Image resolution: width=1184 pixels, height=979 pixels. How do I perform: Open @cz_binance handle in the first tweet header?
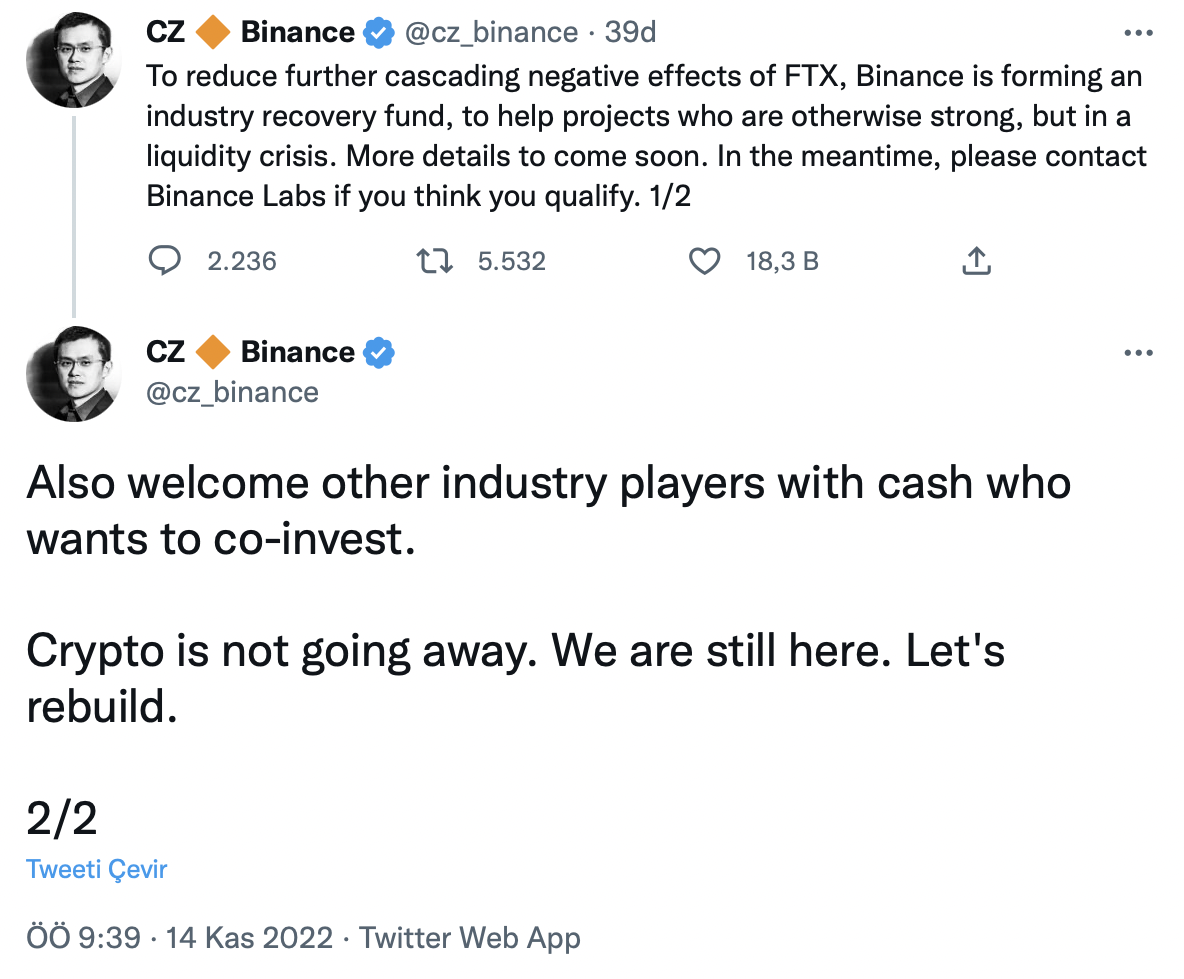492,32
